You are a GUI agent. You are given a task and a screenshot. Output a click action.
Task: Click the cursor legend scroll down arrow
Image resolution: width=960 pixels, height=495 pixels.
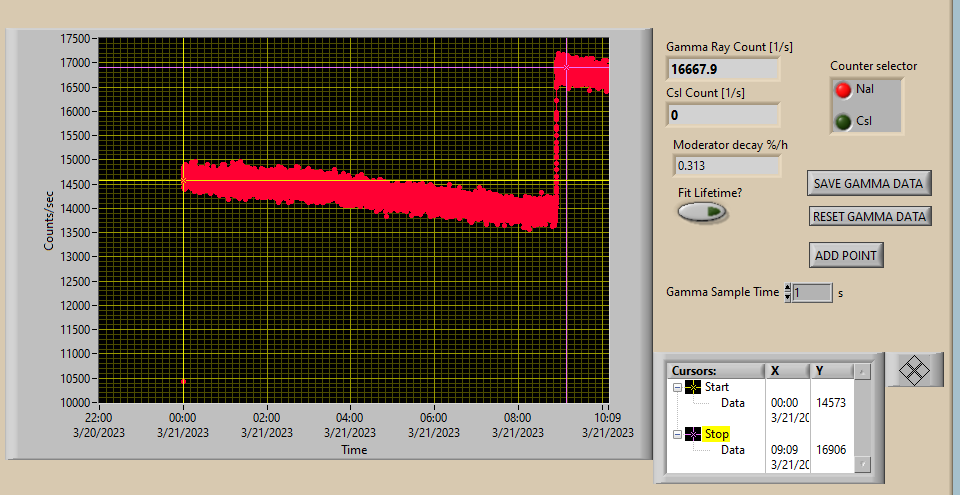(862, 464)
